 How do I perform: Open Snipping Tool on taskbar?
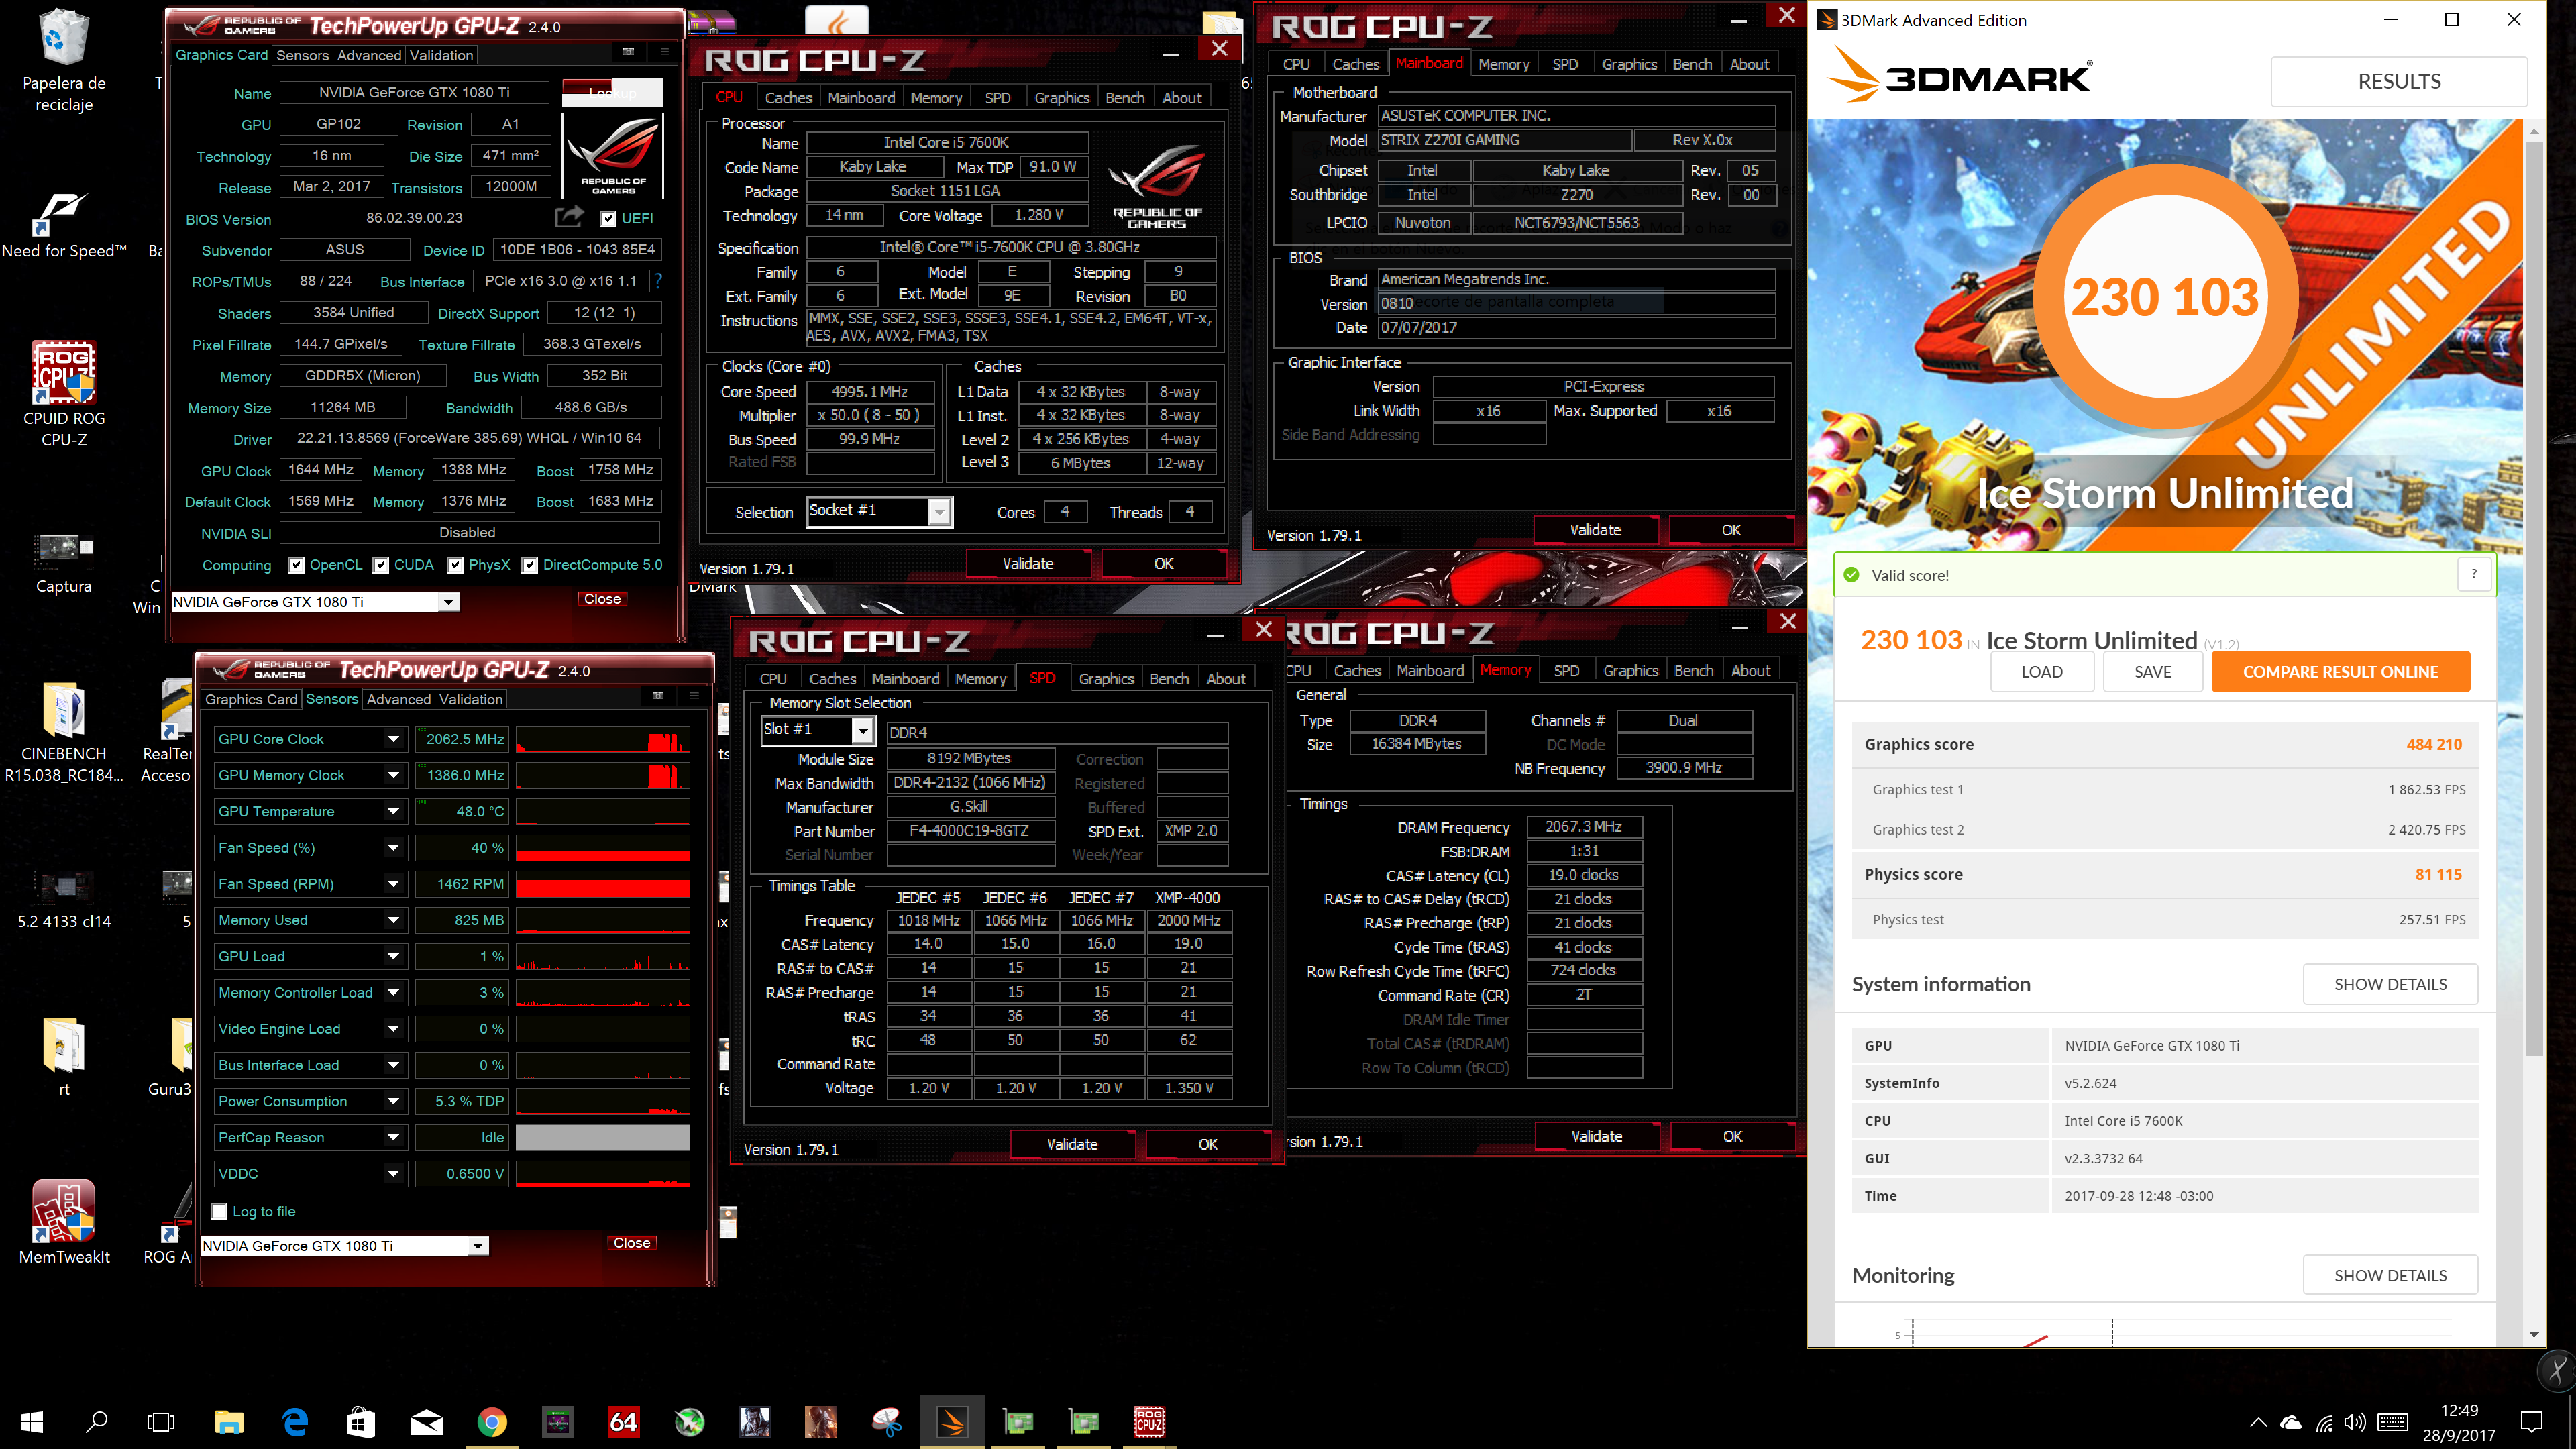886,1422
